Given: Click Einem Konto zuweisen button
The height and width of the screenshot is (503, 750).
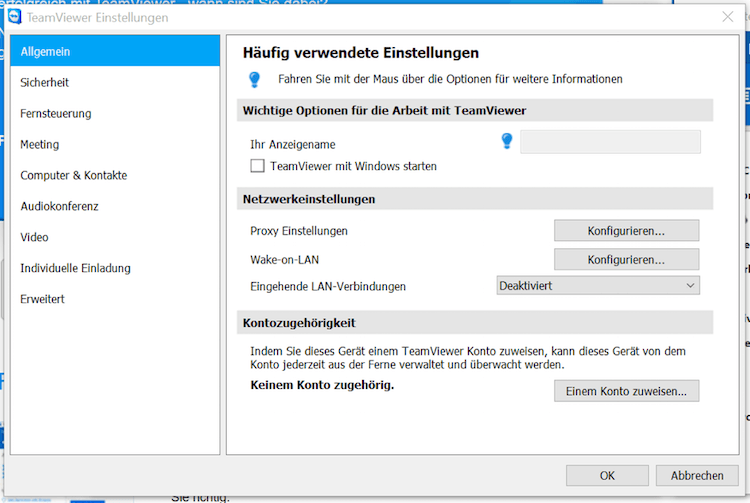Looking at the screenshot, I should point(626,391).
